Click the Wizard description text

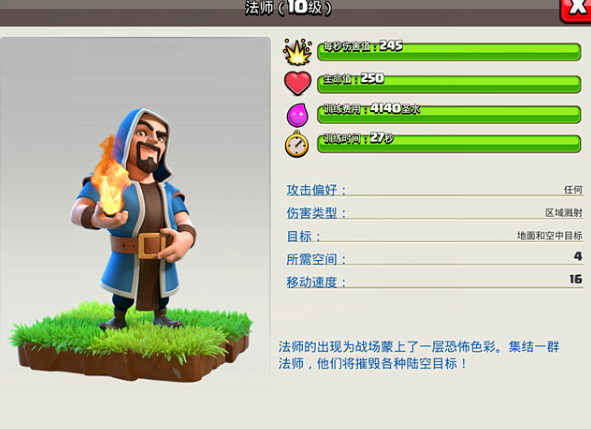pyautogui.click(x=419, y=355)
